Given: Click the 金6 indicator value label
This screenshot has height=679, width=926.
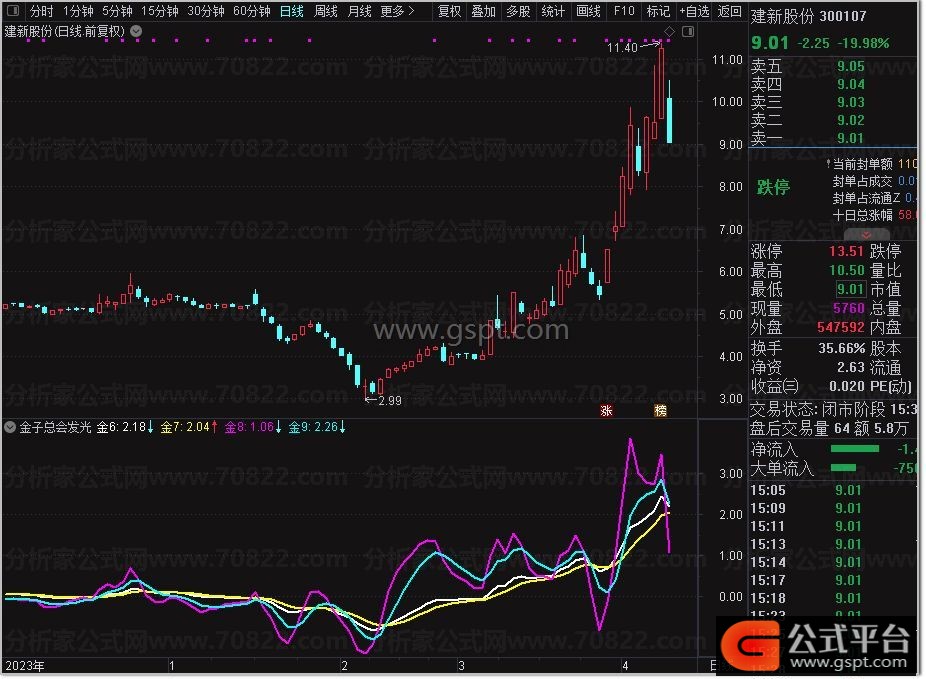Looking at the screenshot, I should 125,427.
